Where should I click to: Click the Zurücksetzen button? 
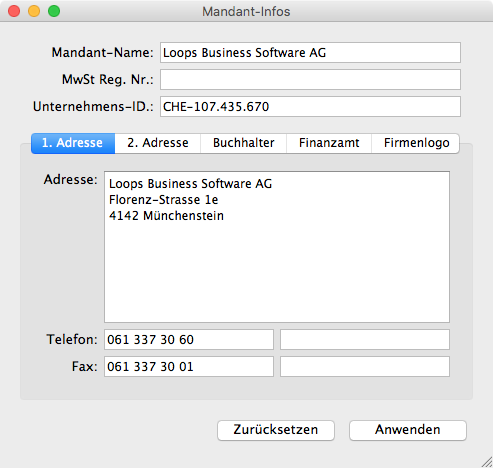(x=276, y=430)
